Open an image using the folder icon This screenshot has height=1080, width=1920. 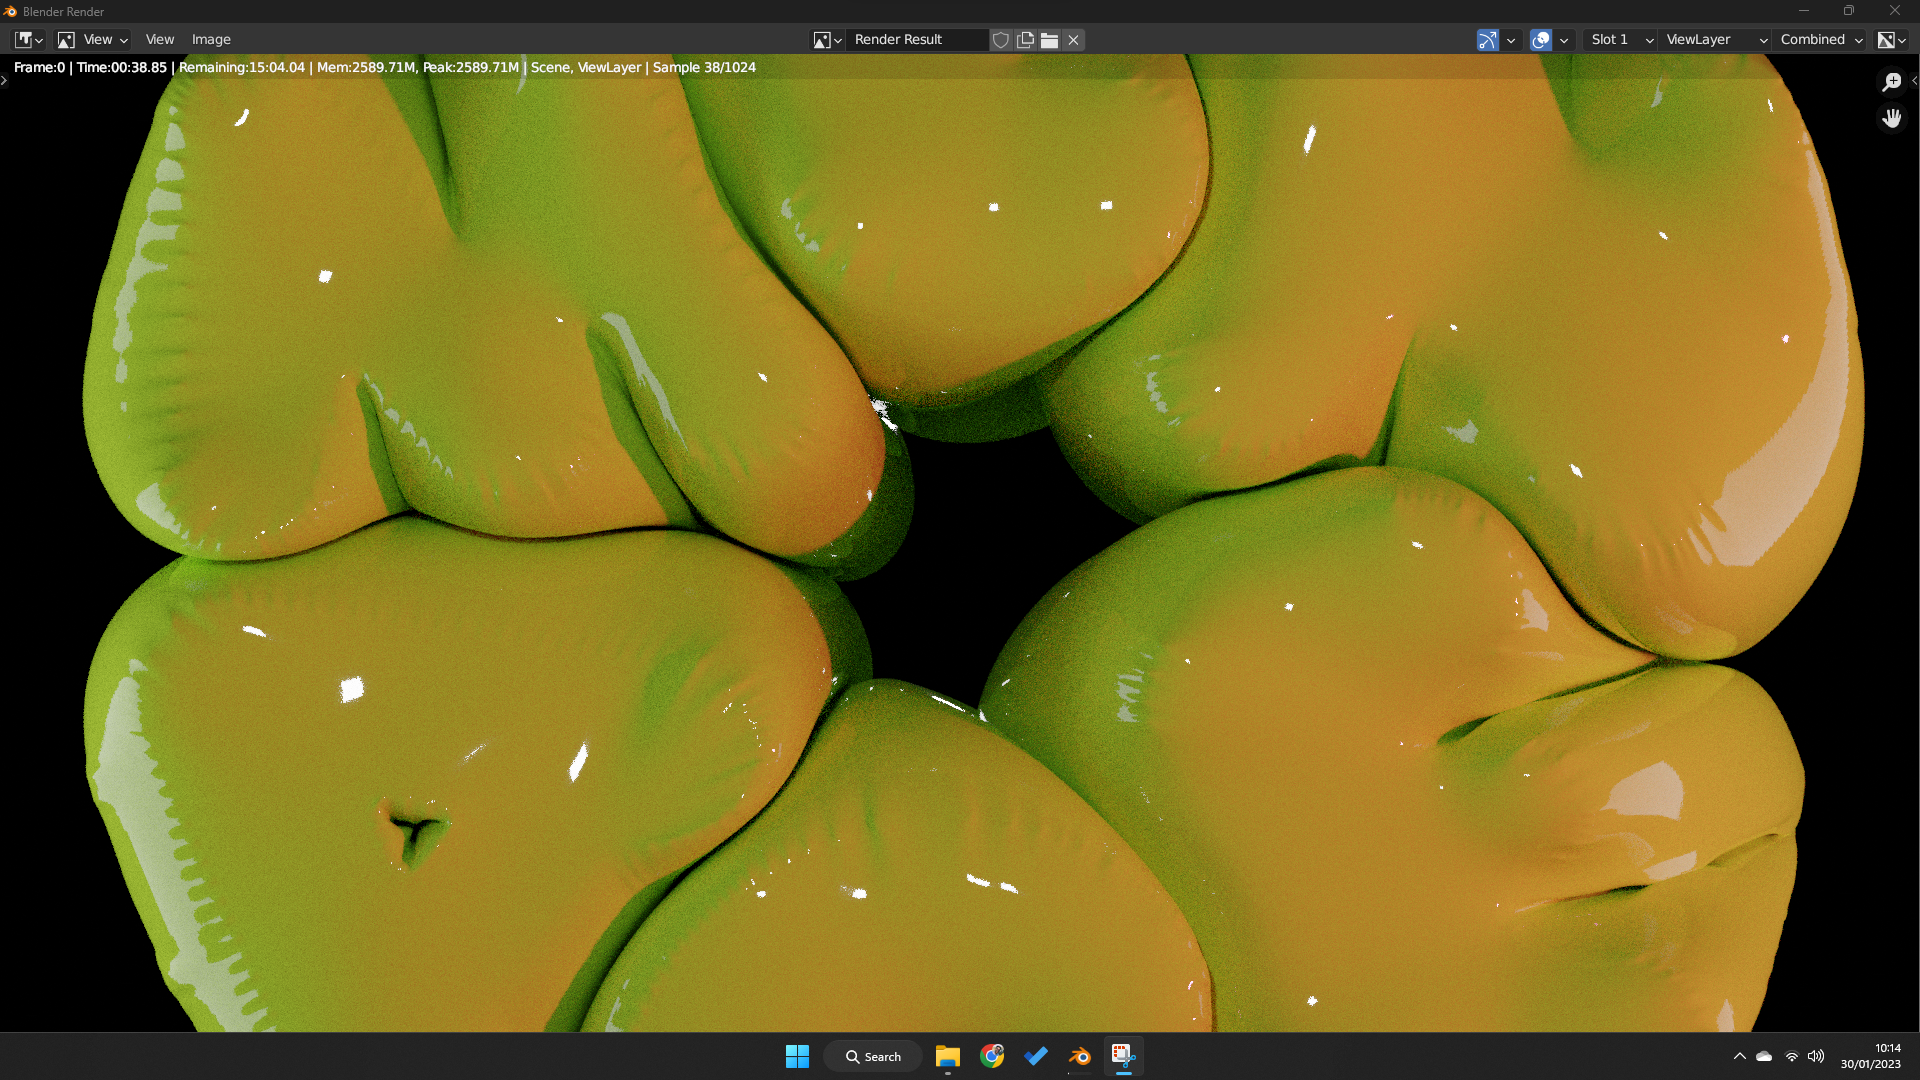pyautogui.click(x=1049, y=40)
